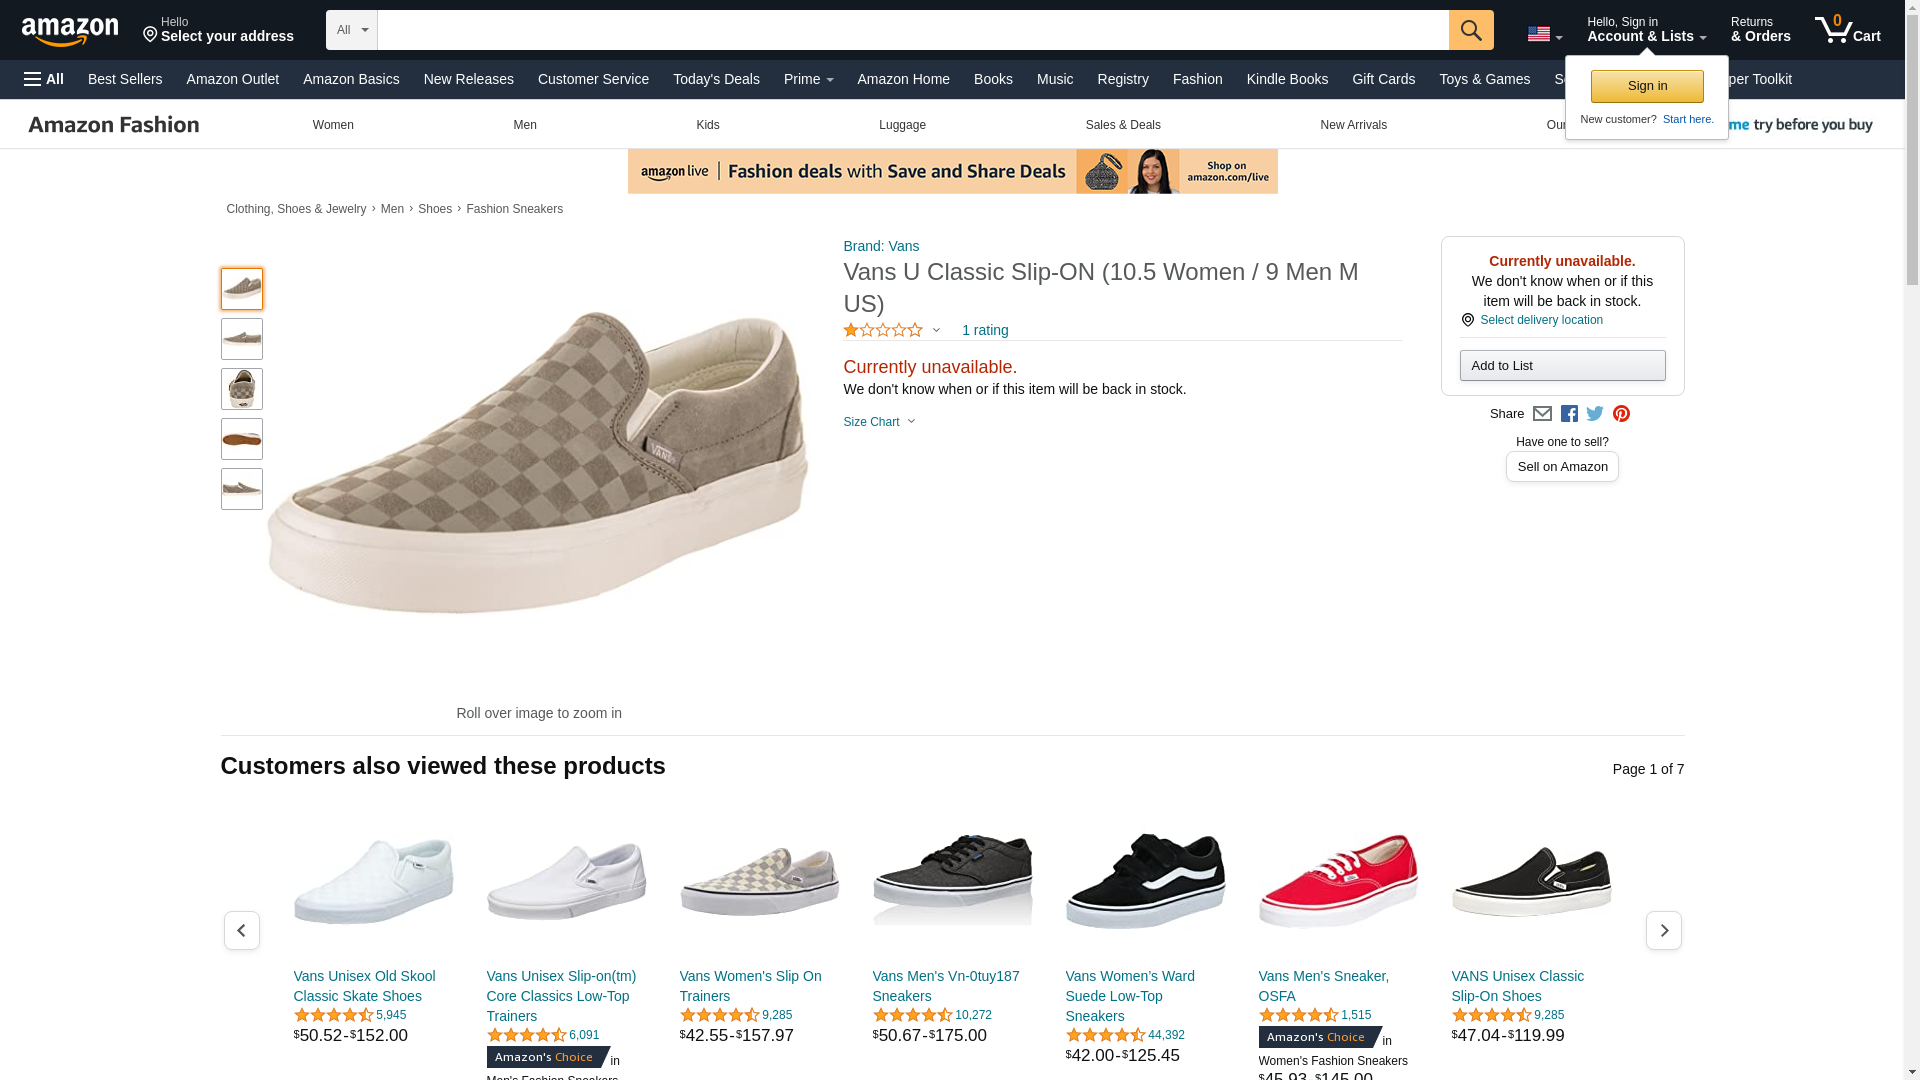Go to Amazon logo home

[70, 31]
